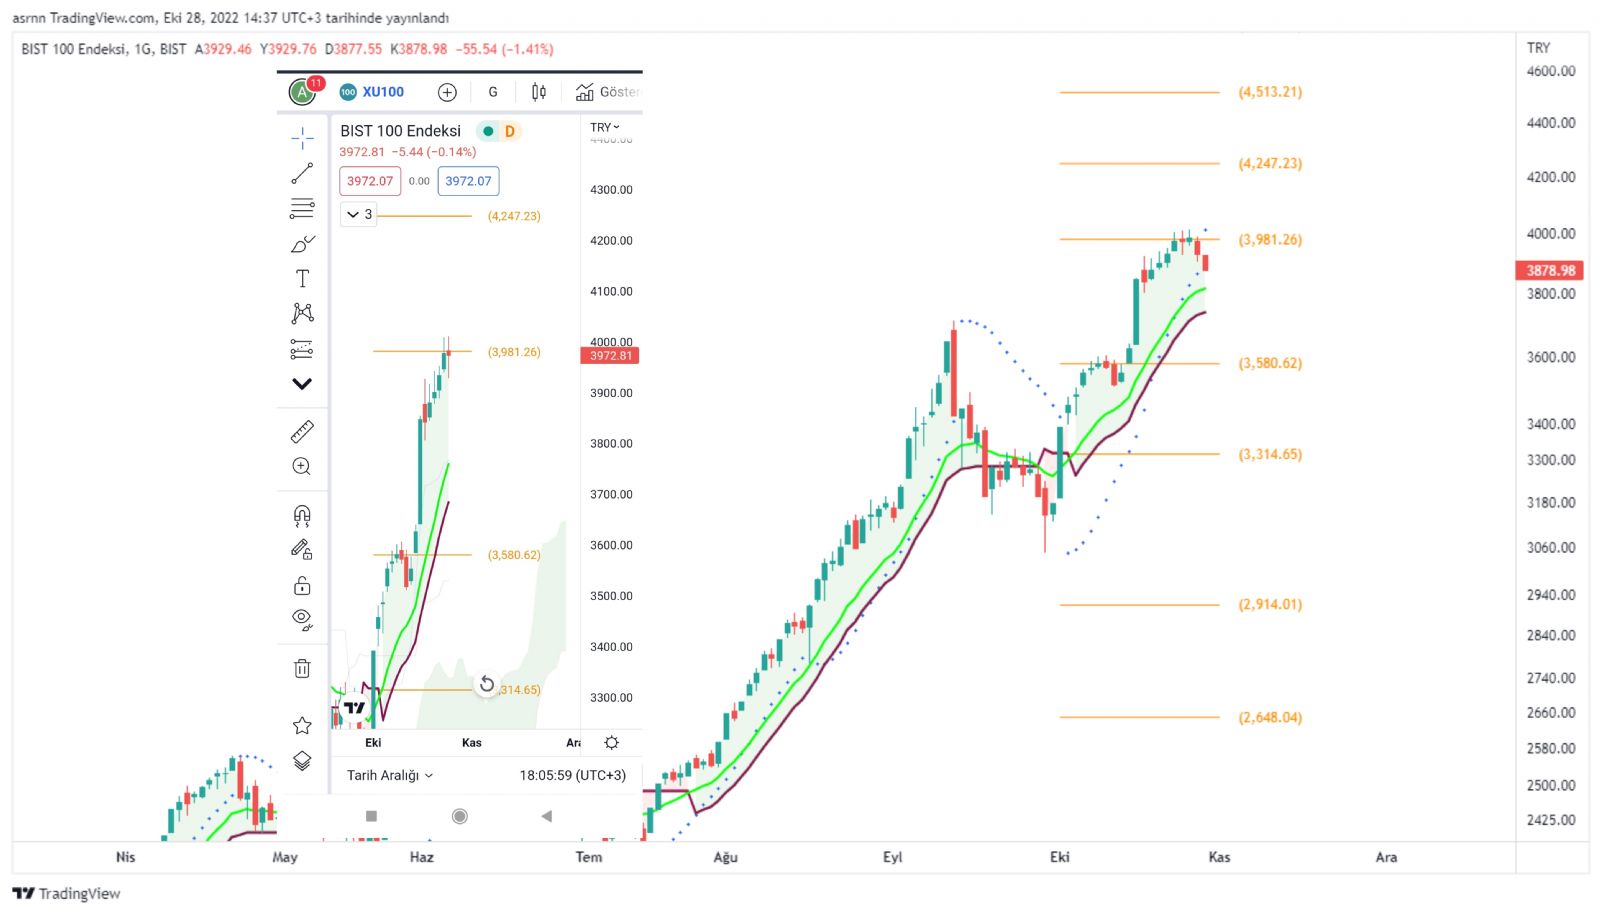Viewport: 1600px width, 913px height.
Task: Click the Kas label on the phone chart time axis
Action: tap(472, 743)
